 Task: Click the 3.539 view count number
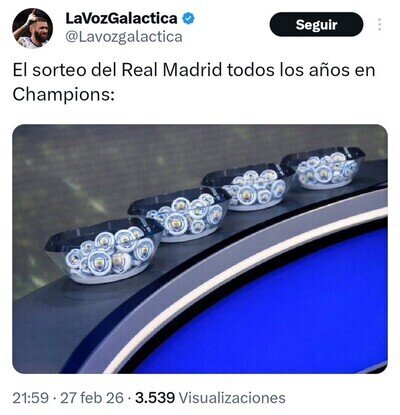(155, 398)
